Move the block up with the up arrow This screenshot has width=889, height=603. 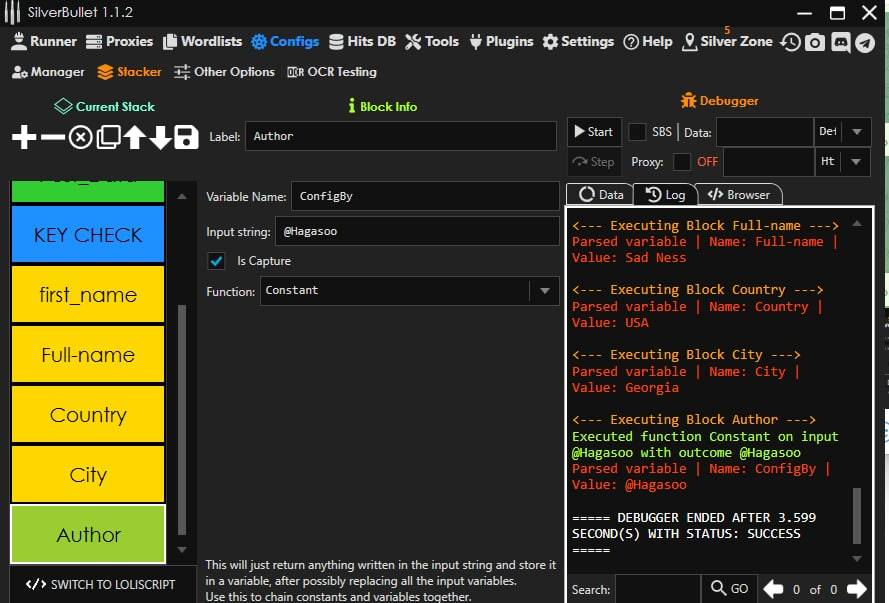pos(134,138)
